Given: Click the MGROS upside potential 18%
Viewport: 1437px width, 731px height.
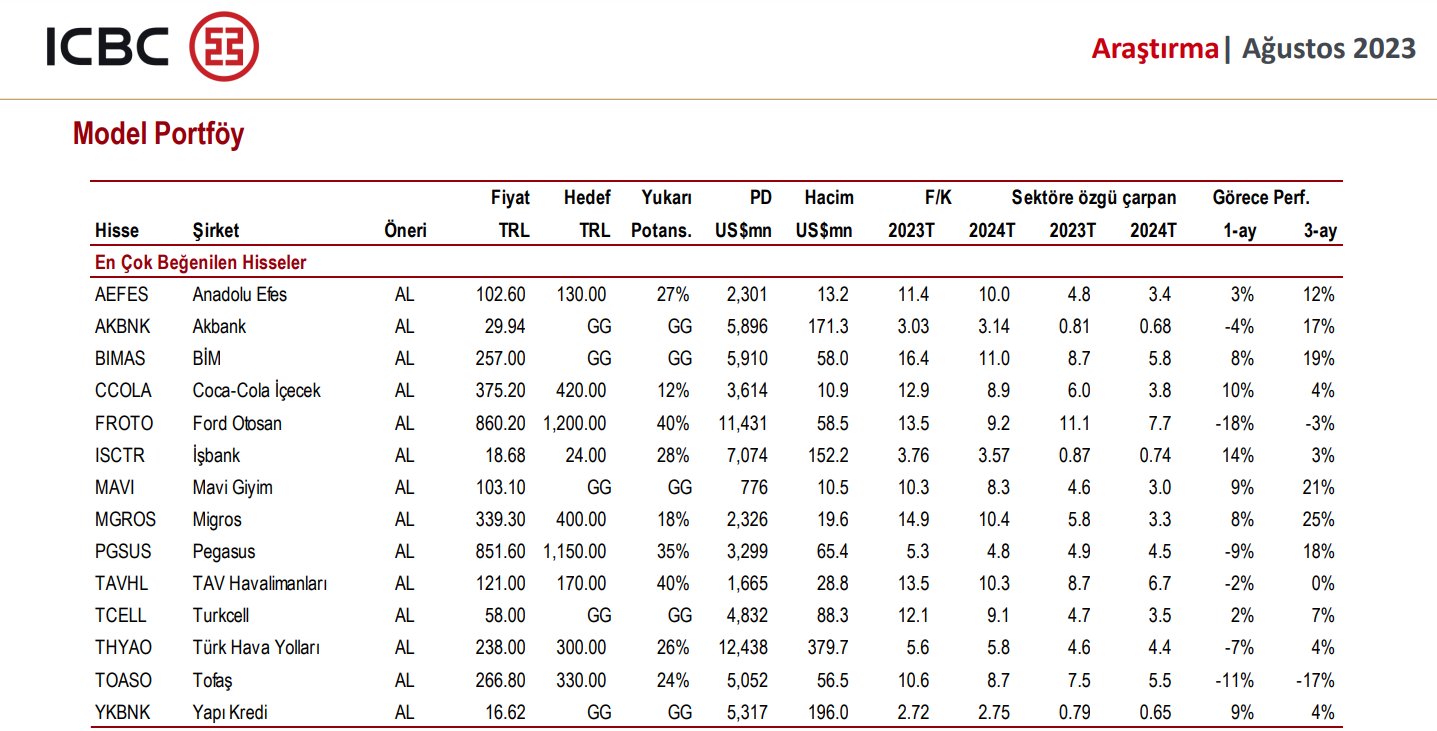Looking at the screenshot, I should [674, 519].
